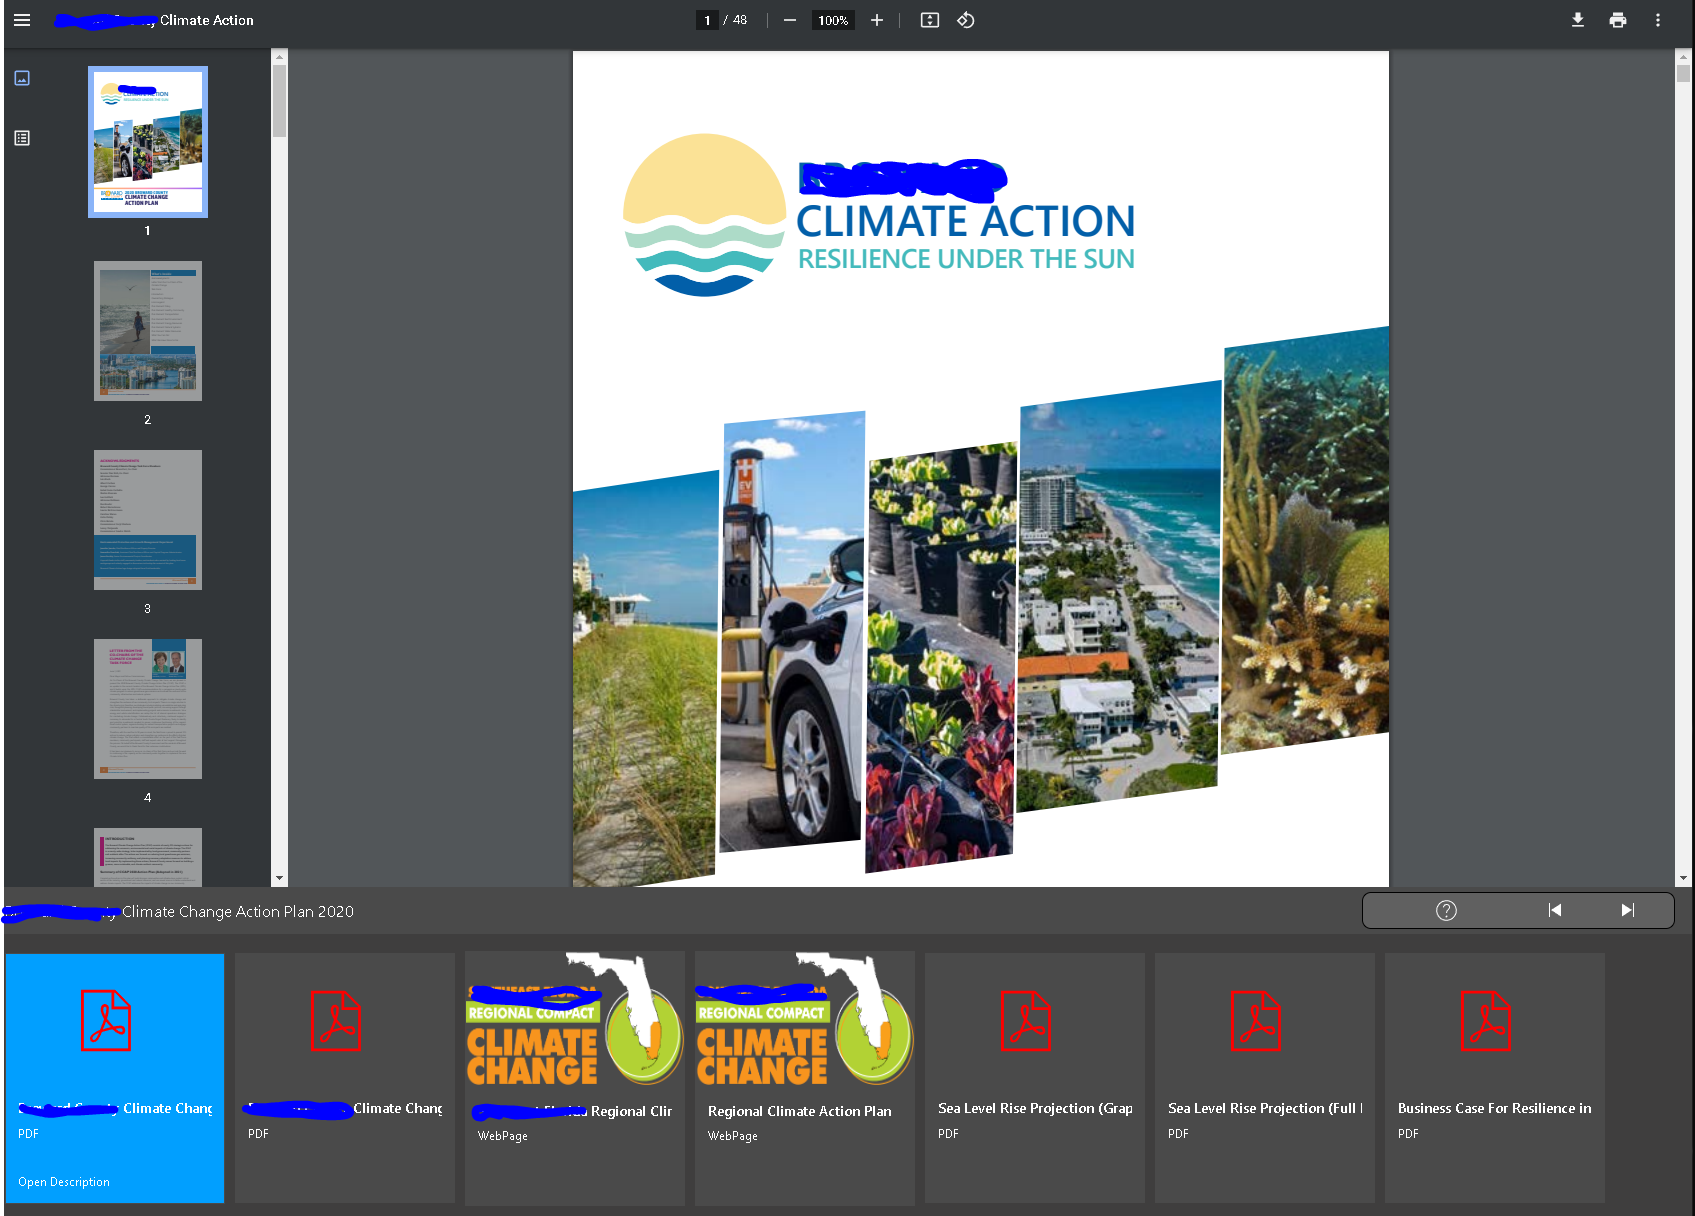Click the fit to page icon
This screenshot has height=1216, width=1695.
pyautogui.click(x=930, y=20)
